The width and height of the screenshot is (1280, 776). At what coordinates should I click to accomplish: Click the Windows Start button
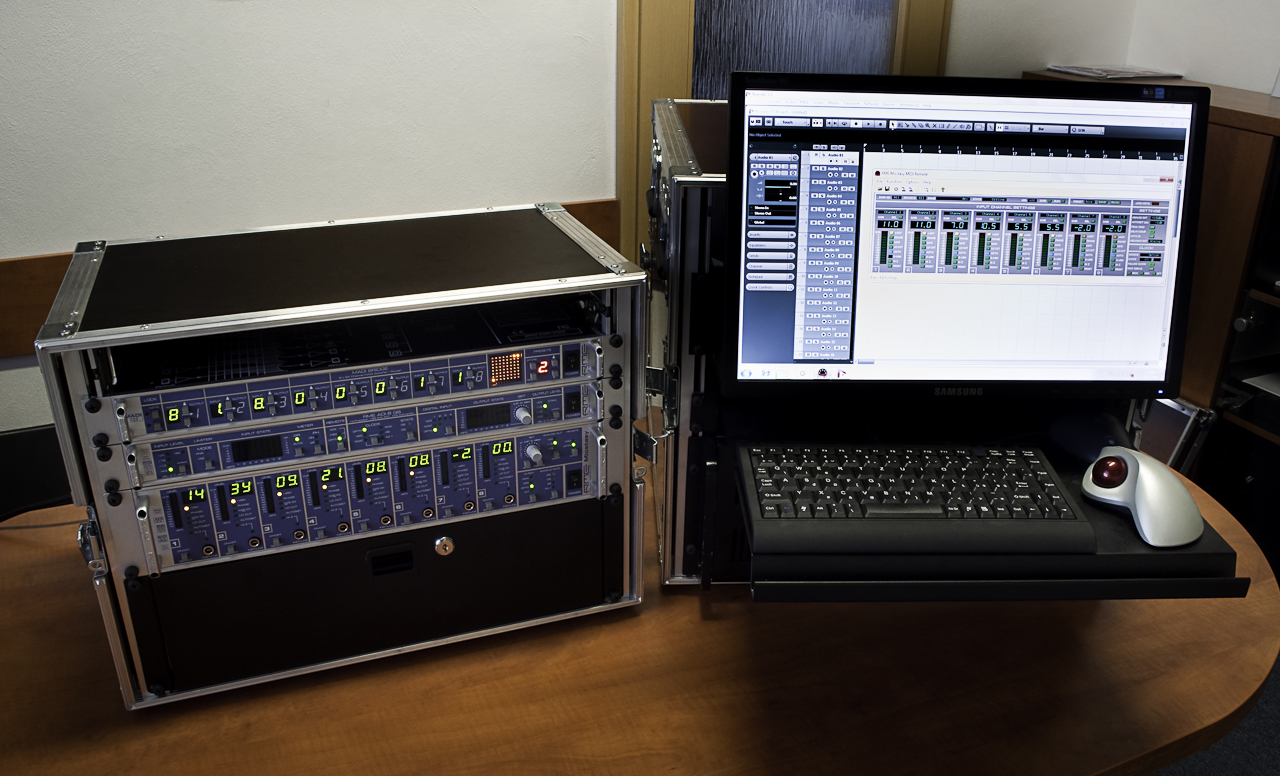coord(748,373)
